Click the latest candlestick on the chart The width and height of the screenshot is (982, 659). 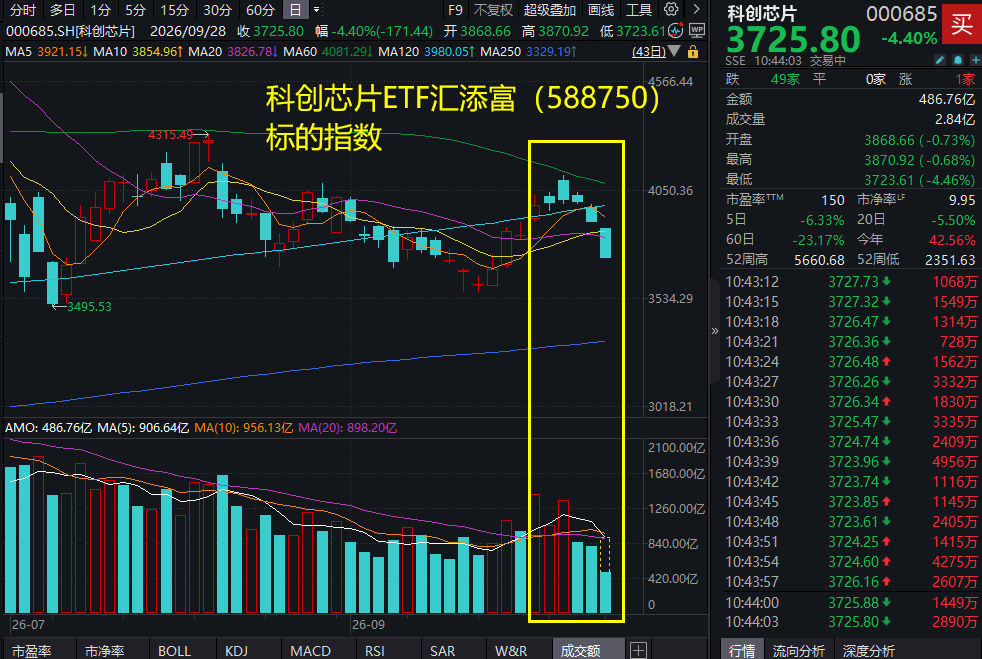click(605, 243)
